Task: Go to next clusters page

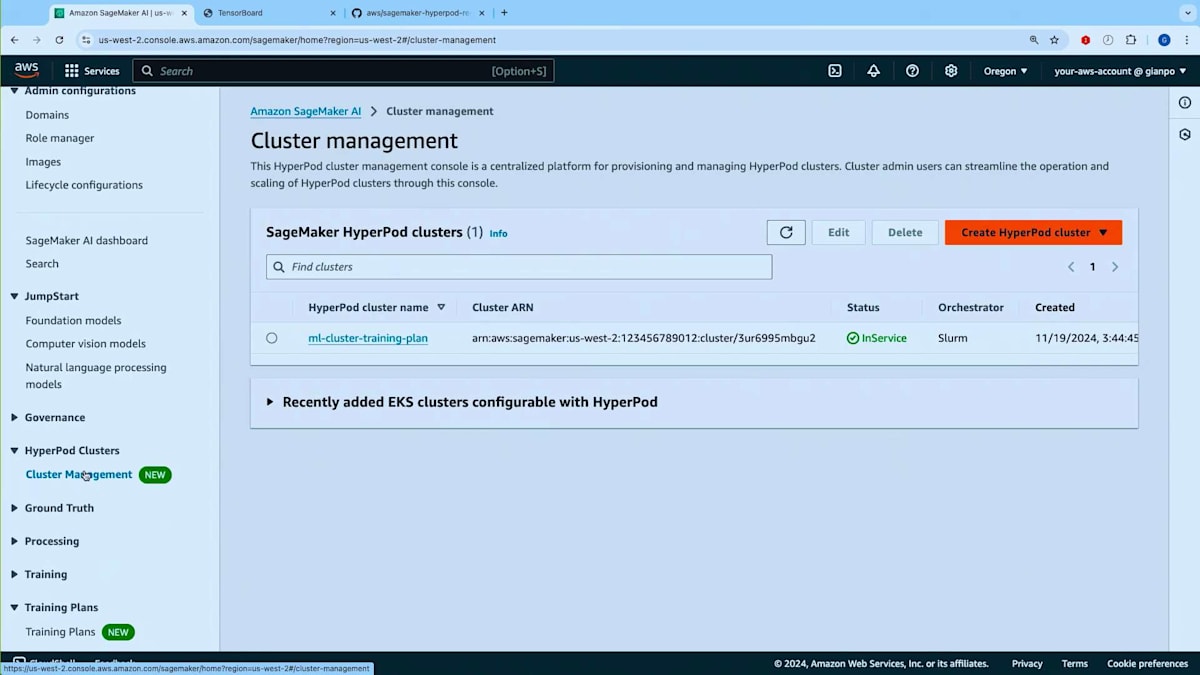Action: (x=1115, y=267)
